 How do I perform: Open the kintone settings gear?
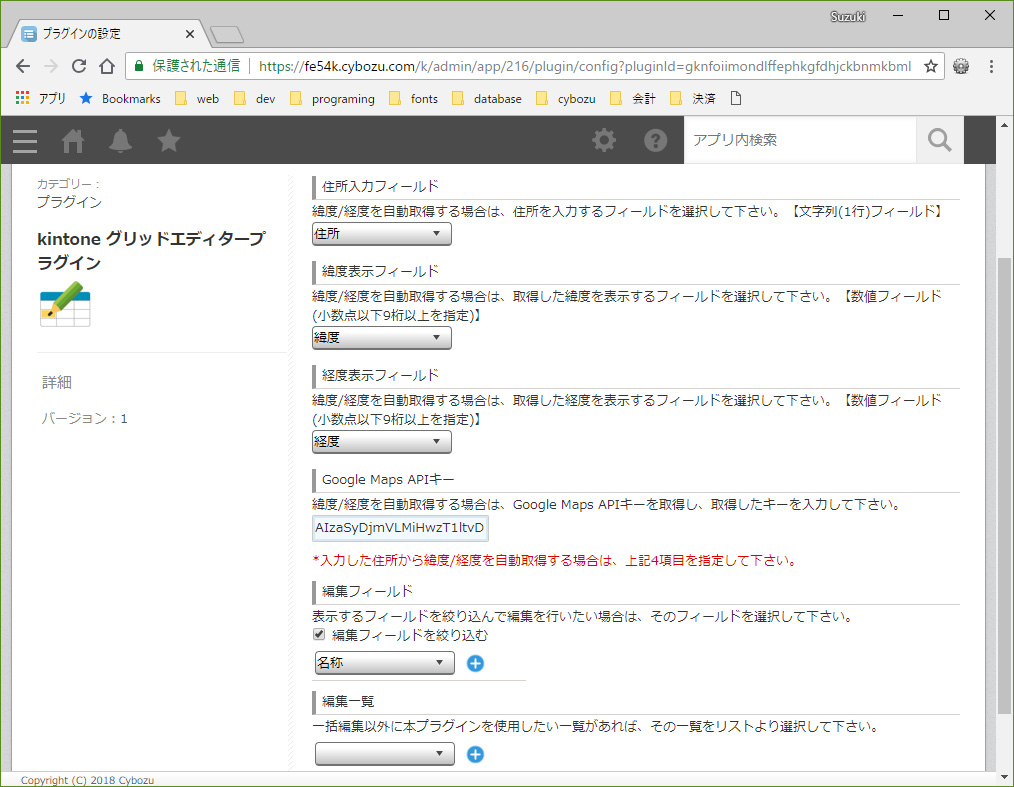point(604,141)
